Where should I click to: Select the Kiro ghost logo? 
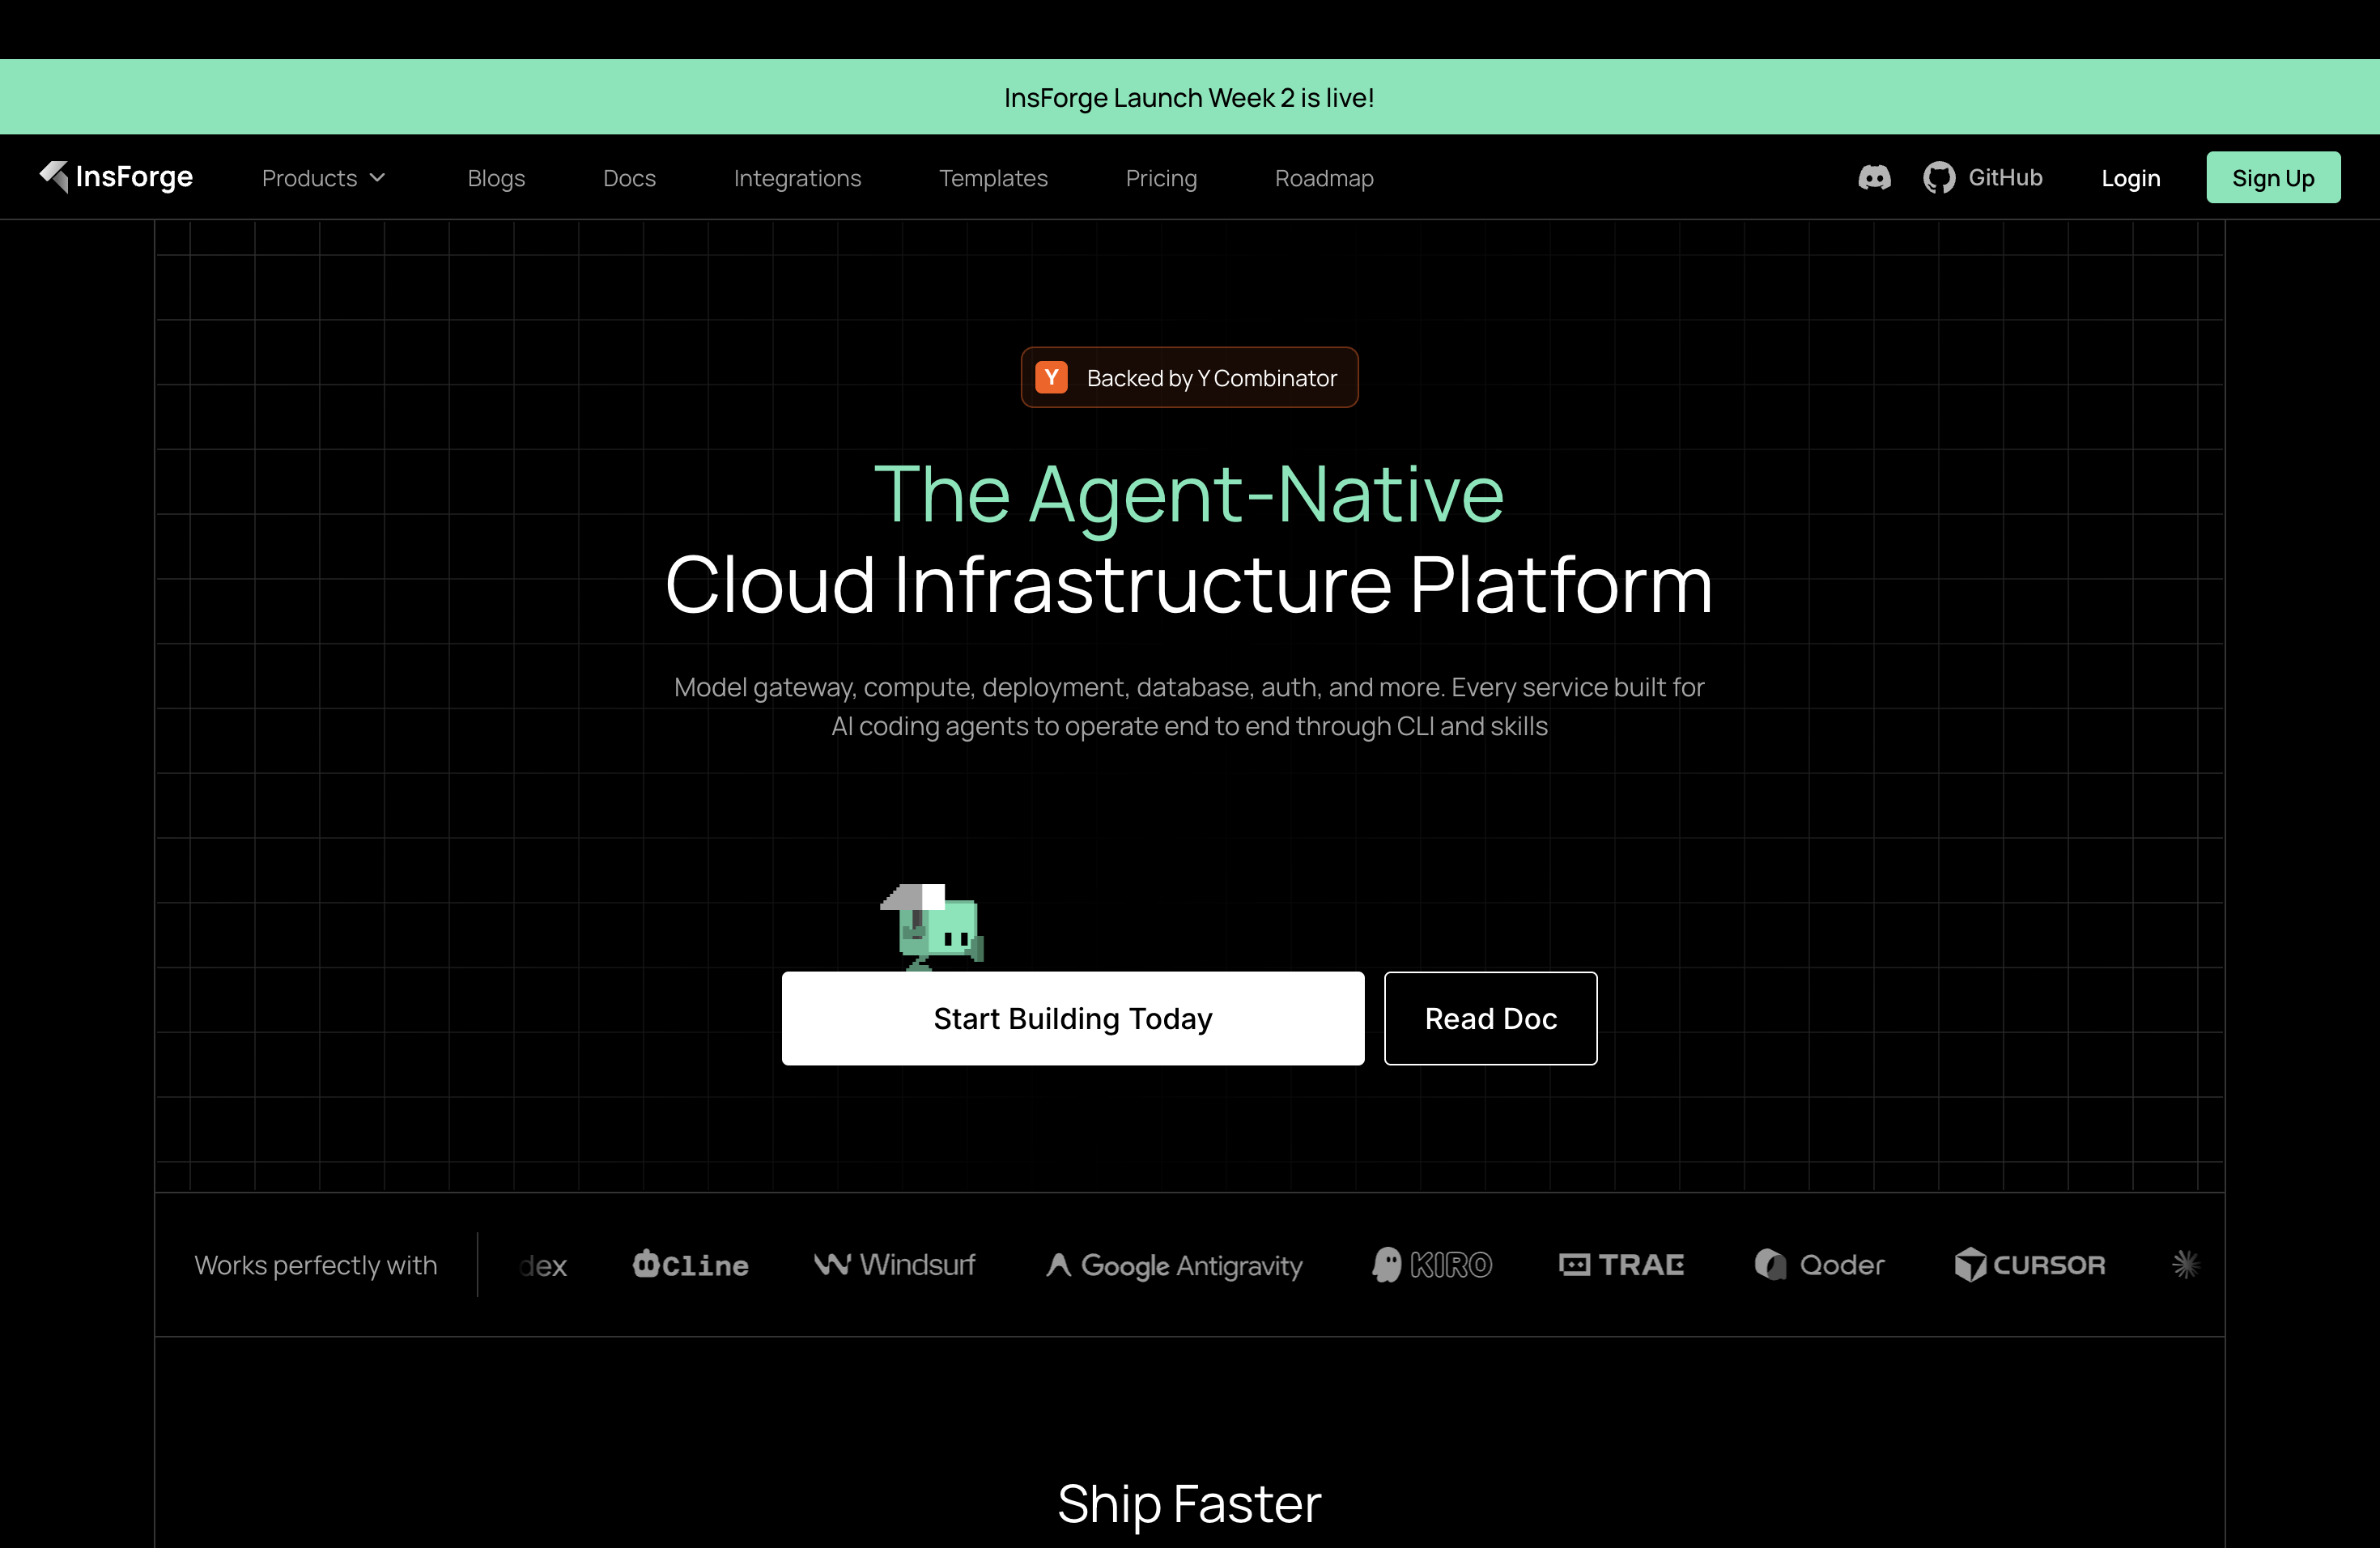(1432, 1265)
